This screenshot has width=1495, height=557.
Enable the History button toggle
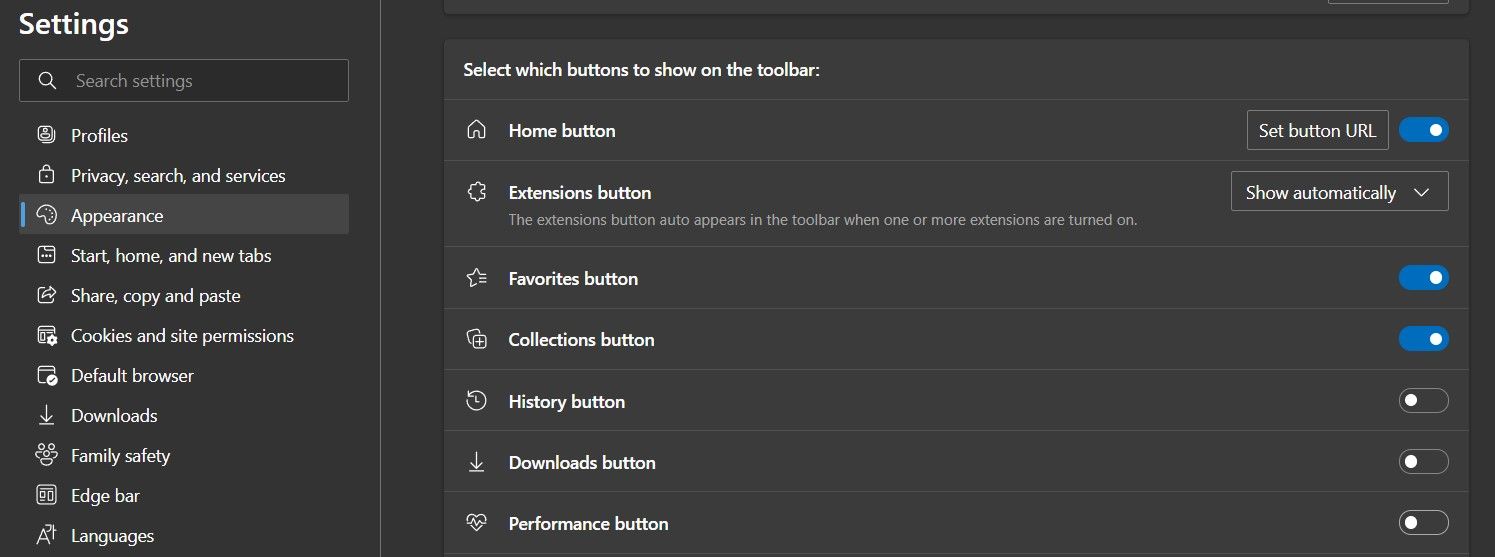1423,401
